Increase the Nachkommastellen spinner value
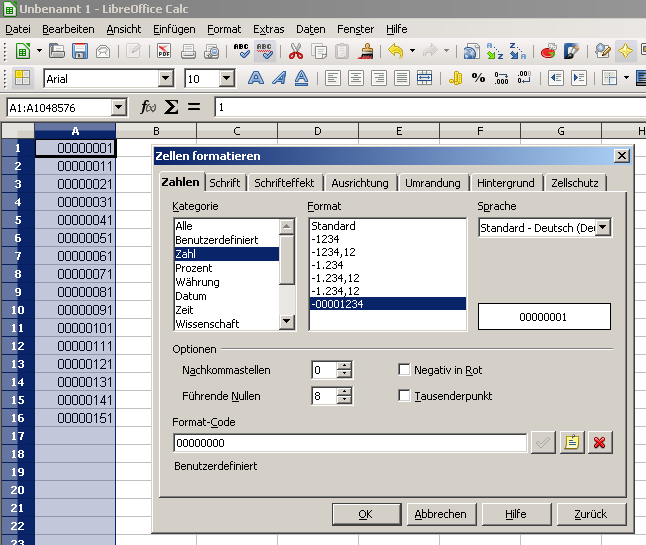The width and height of the screenshot is (646, 545). tap(344, 365)
